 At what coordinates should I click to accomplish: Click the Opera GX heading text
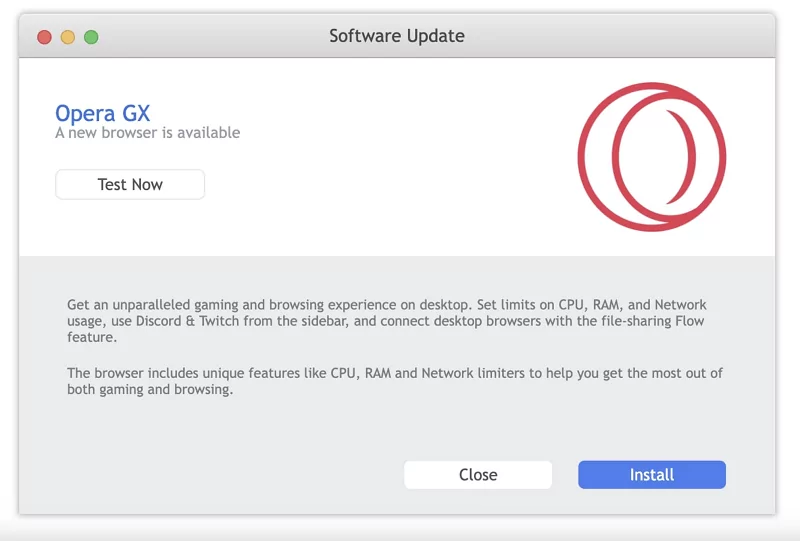click(102, 113)
